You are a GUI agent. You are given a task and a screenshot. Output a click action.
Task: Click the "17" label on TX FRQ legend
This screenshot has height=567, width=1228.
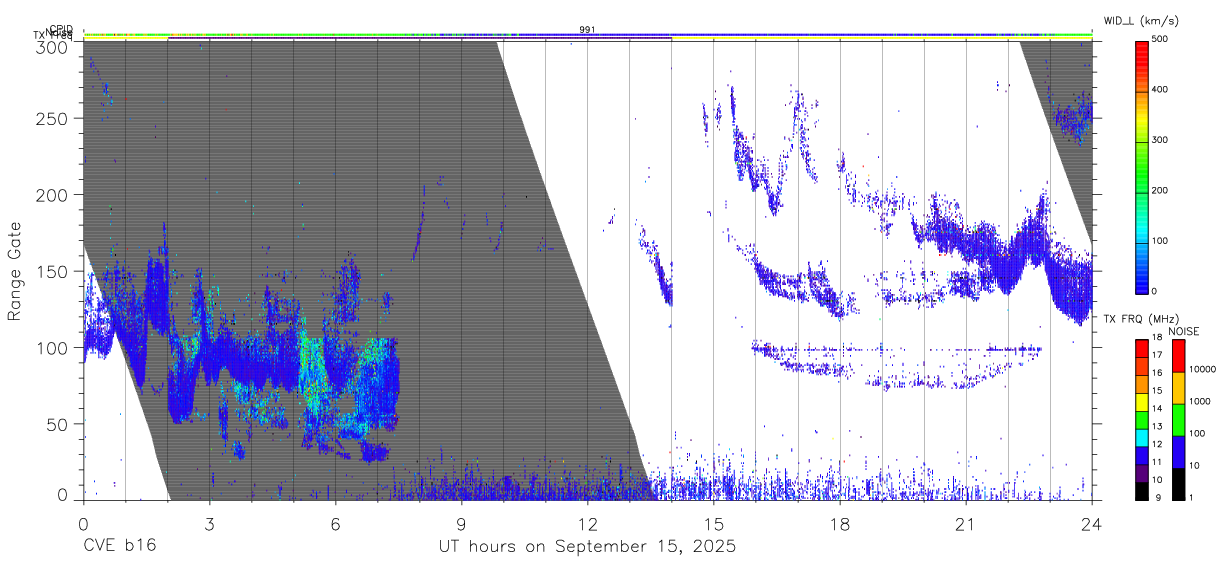click(1158, 355)
